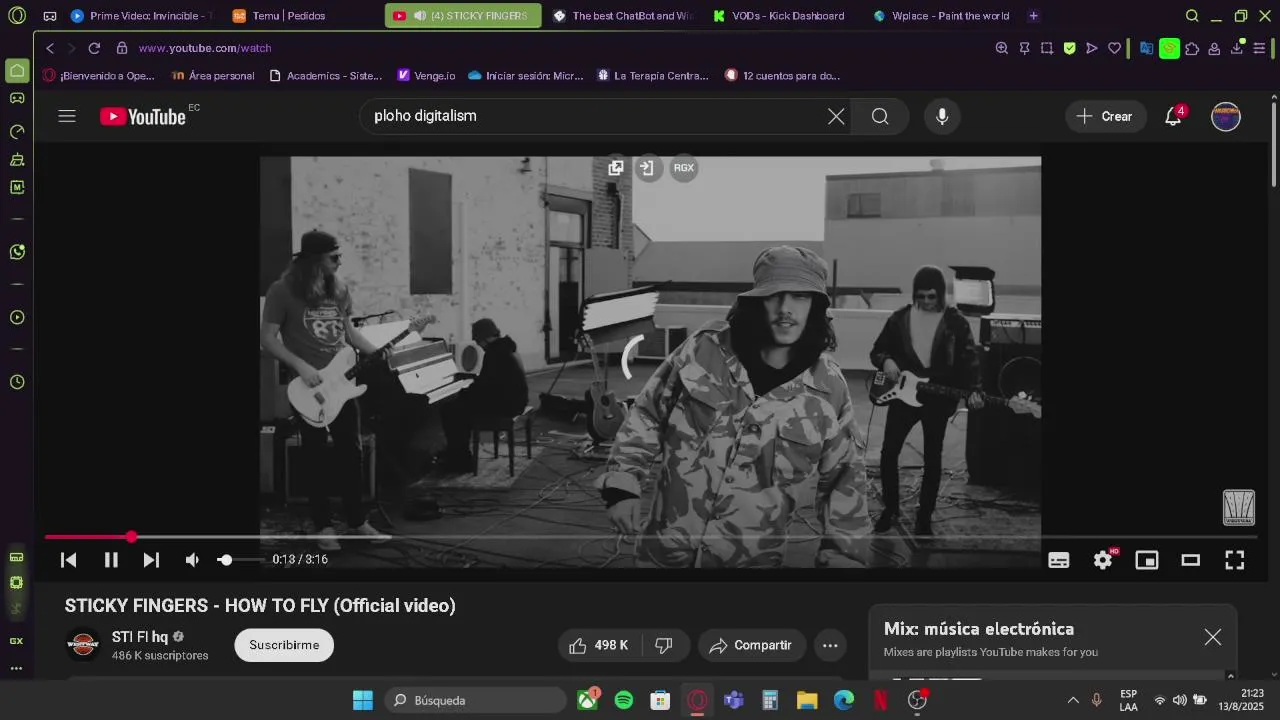Screen dimensions: 1280x720
Task: Mute the video with speaker icon
Action: (192, 560)
